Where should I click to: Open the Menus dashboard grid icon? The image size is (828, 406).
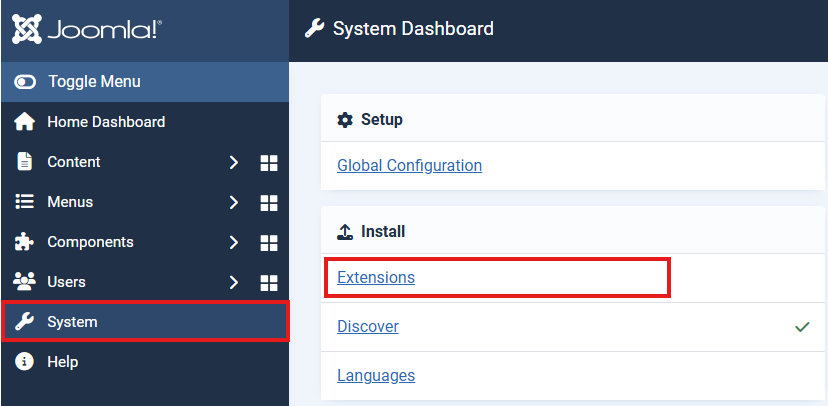(268, 203)
